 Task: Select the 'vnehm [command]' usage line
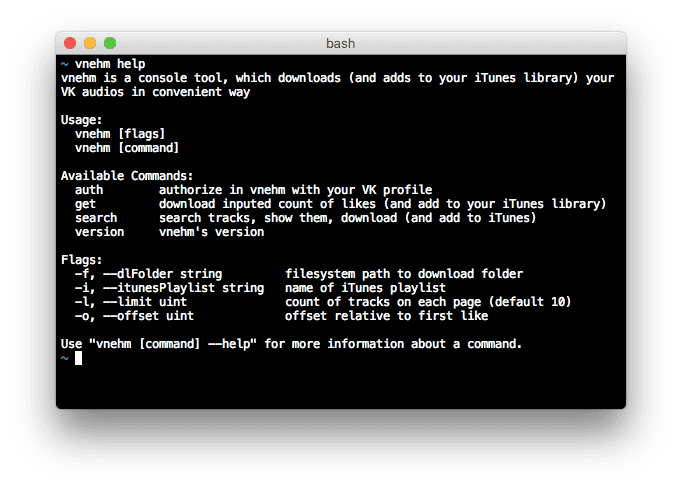click(x=127, y=148)
